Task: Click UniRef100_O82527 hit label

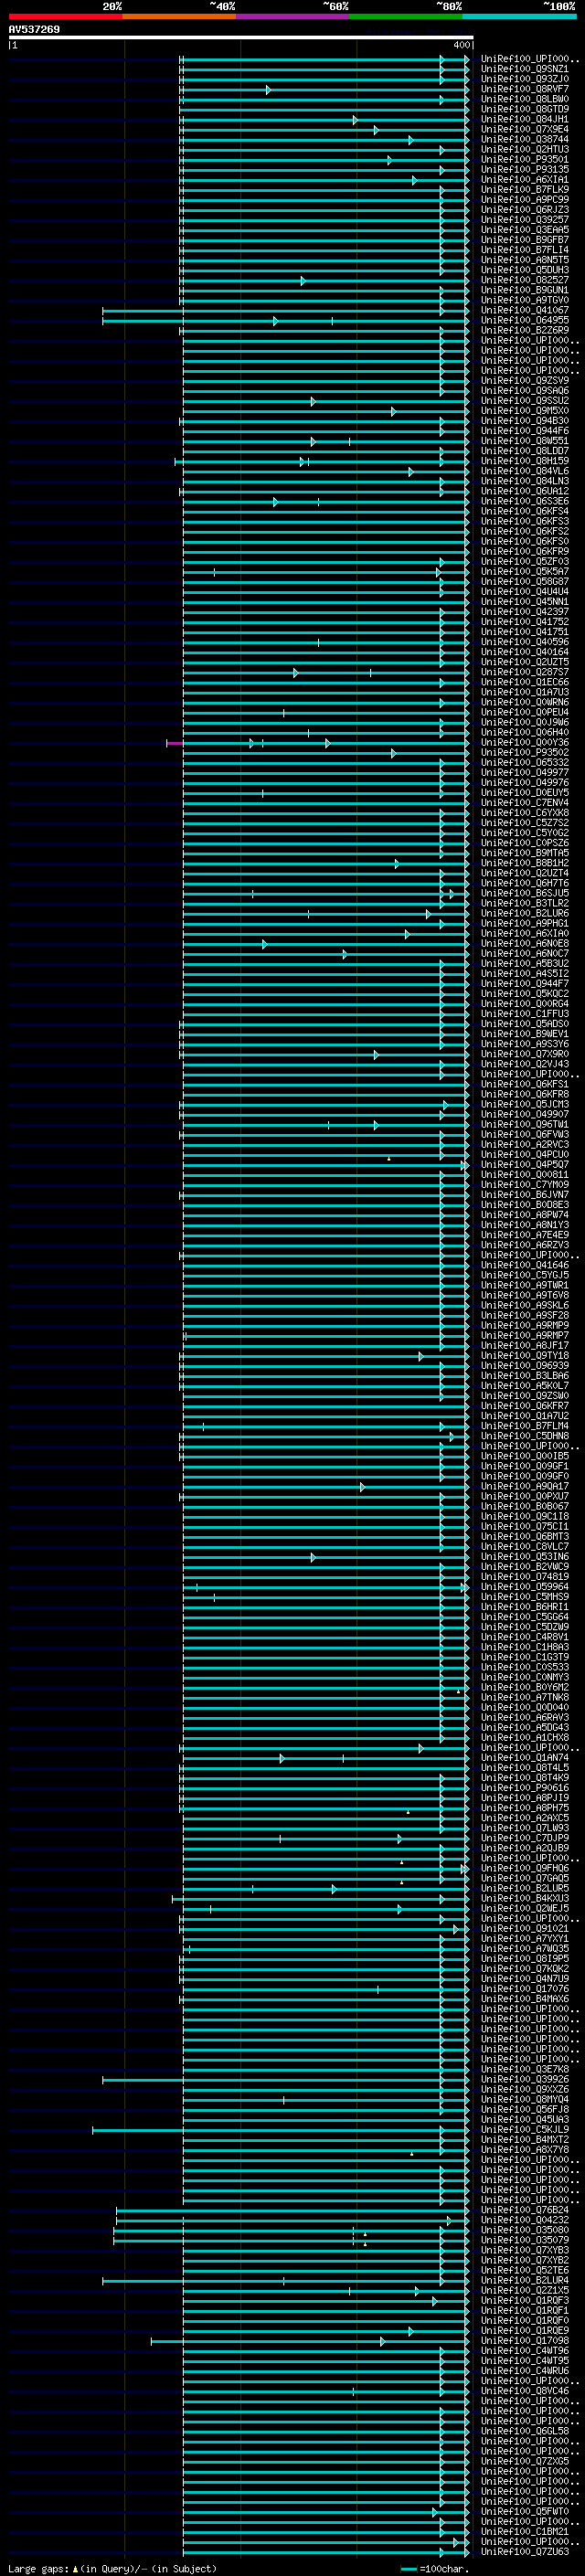Action: [524, 280]
